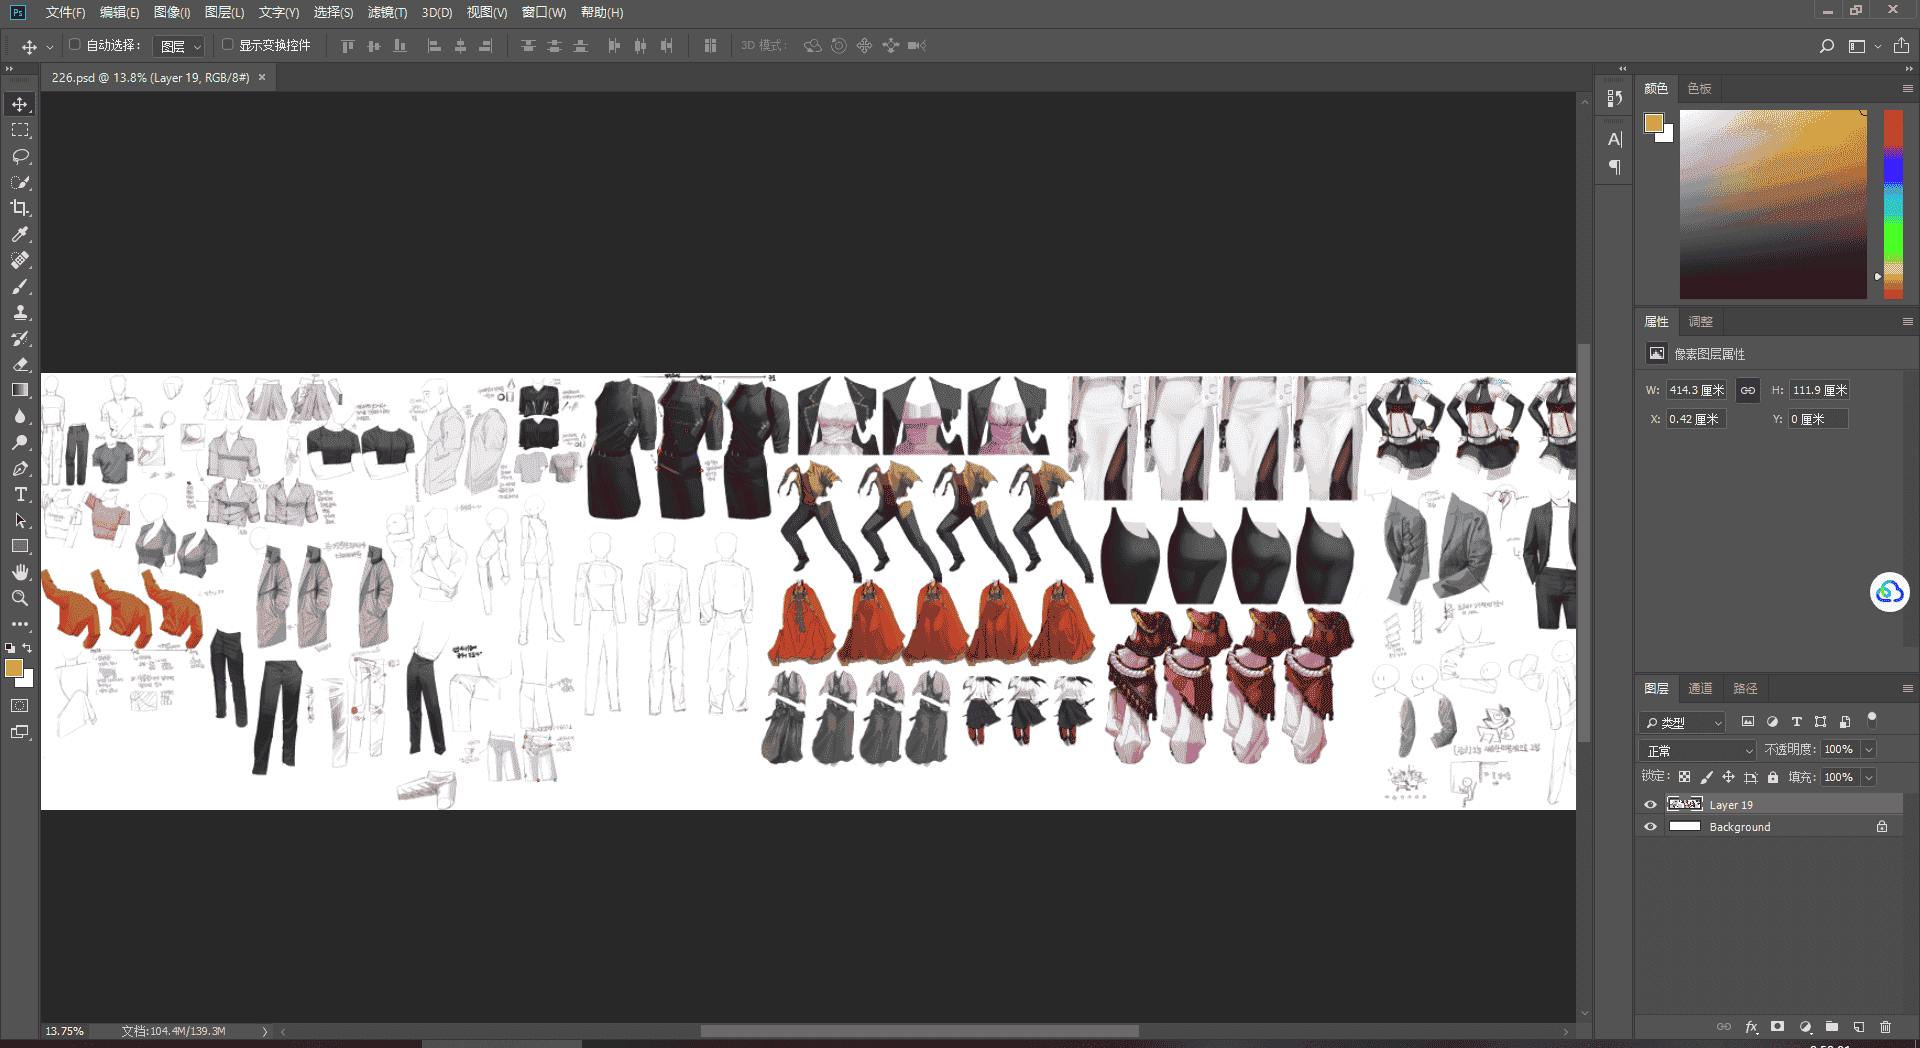This screenshot has width=1920, height=1048.
Task: Select the Pen tool
Action: (x=20, y=468)
